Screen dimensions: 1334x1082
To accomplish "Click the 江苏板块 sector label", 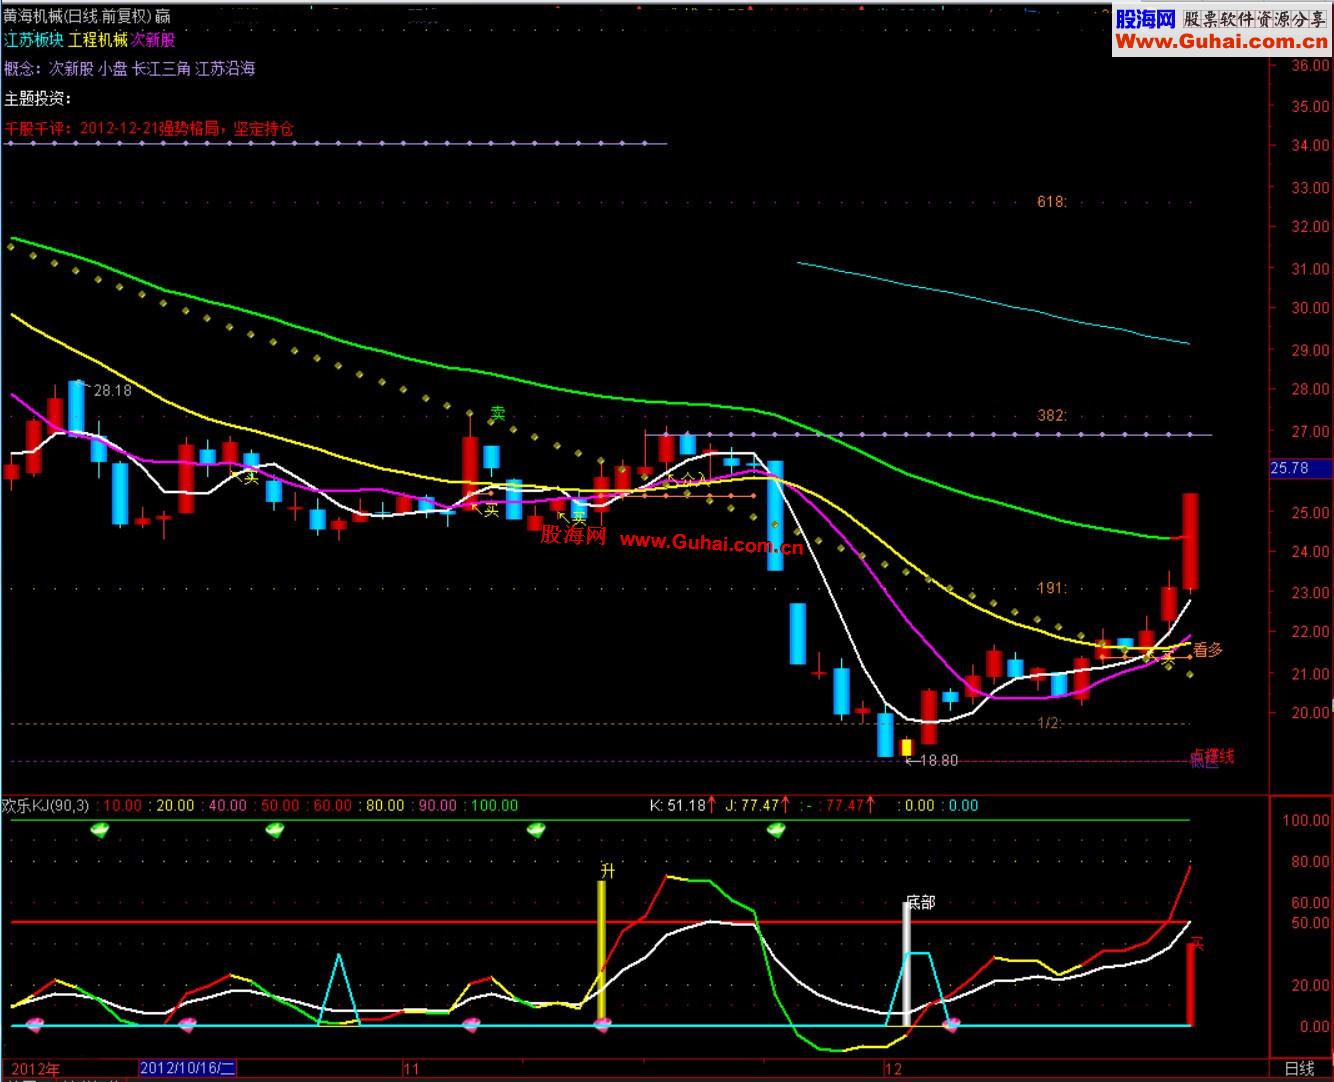I will (x=34, y=40).
